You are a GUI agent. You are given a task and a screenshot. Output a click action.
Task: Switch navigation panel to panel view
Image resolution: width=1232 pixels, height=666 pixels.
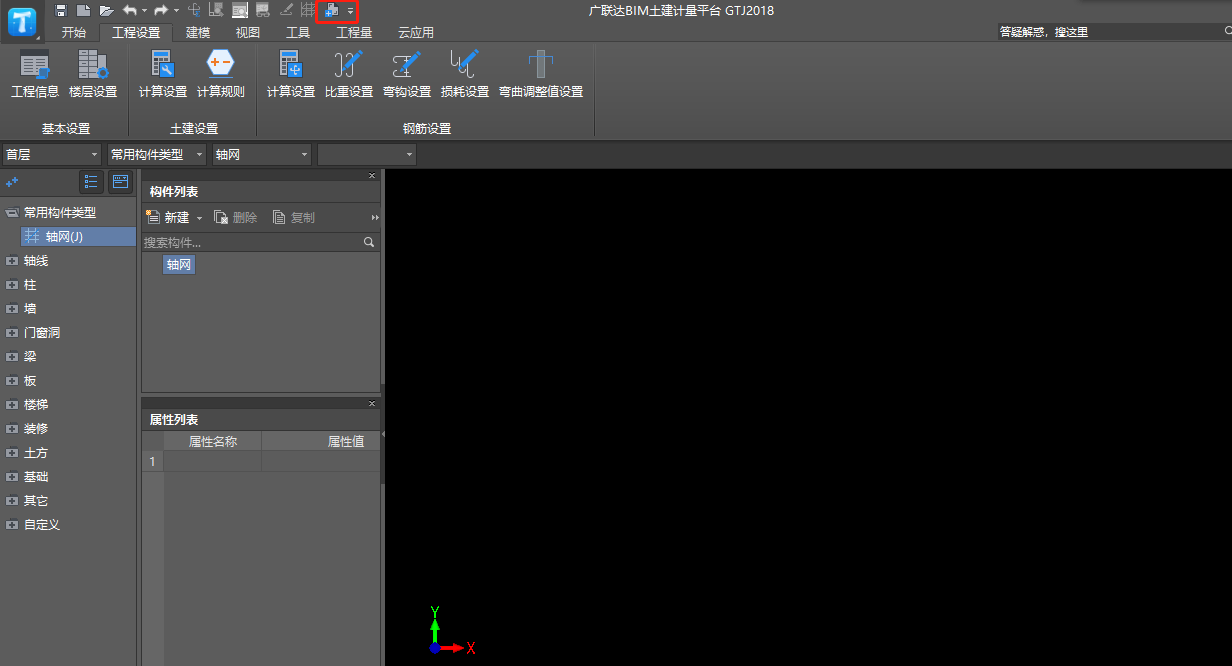[x=120, y=182]
